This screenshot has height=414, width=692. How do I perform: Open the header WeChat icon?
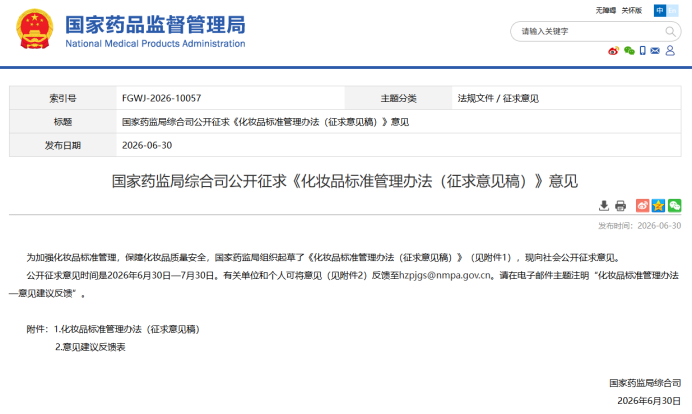tap(629, 51)
